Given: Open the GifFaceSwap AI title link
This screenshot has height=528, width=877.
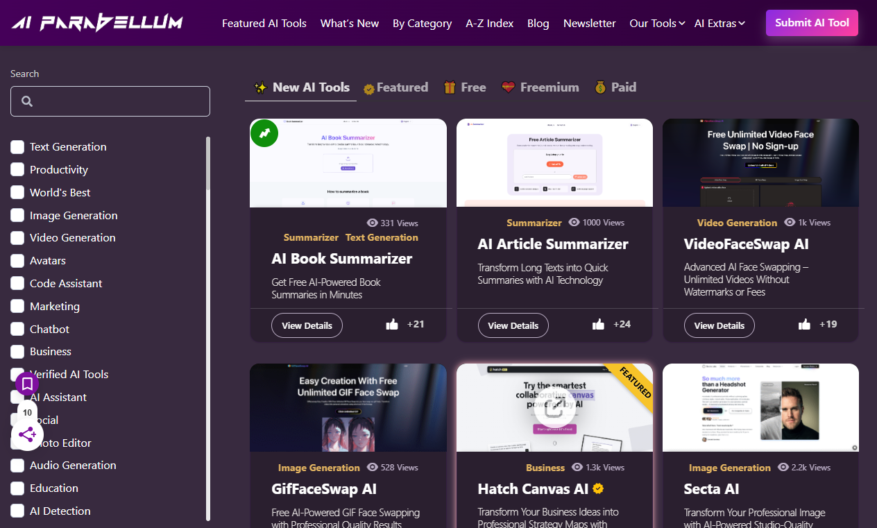Looking at the screenshot, I should click(x=324, y=489).
